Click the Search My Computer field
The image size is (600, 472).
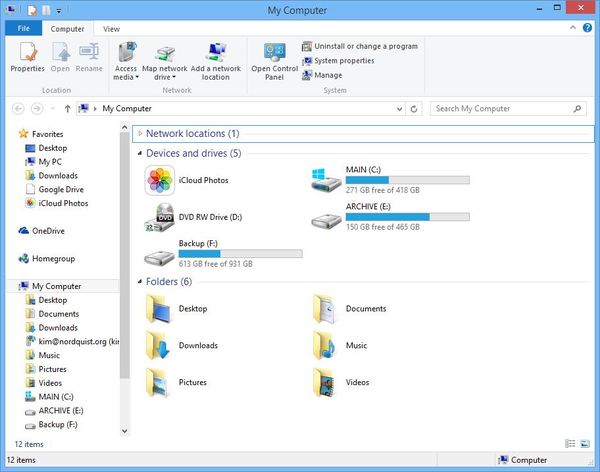point(505,108)
